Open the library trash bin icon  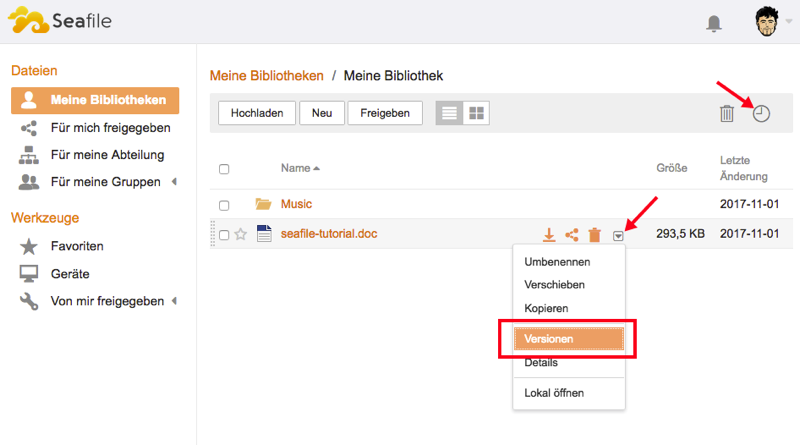727,114
